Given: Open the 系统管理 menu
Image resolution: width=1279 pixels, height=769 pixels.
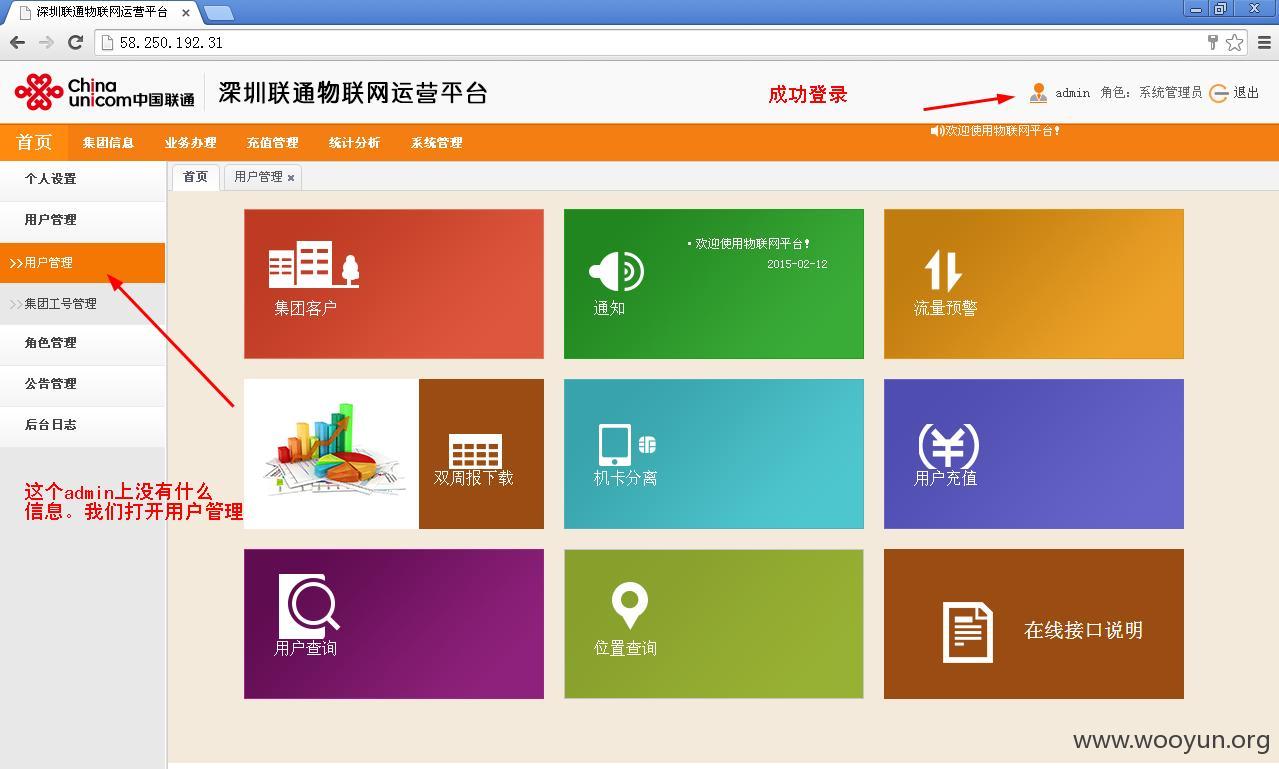Looking at the screenshot, I should point(436,142).
